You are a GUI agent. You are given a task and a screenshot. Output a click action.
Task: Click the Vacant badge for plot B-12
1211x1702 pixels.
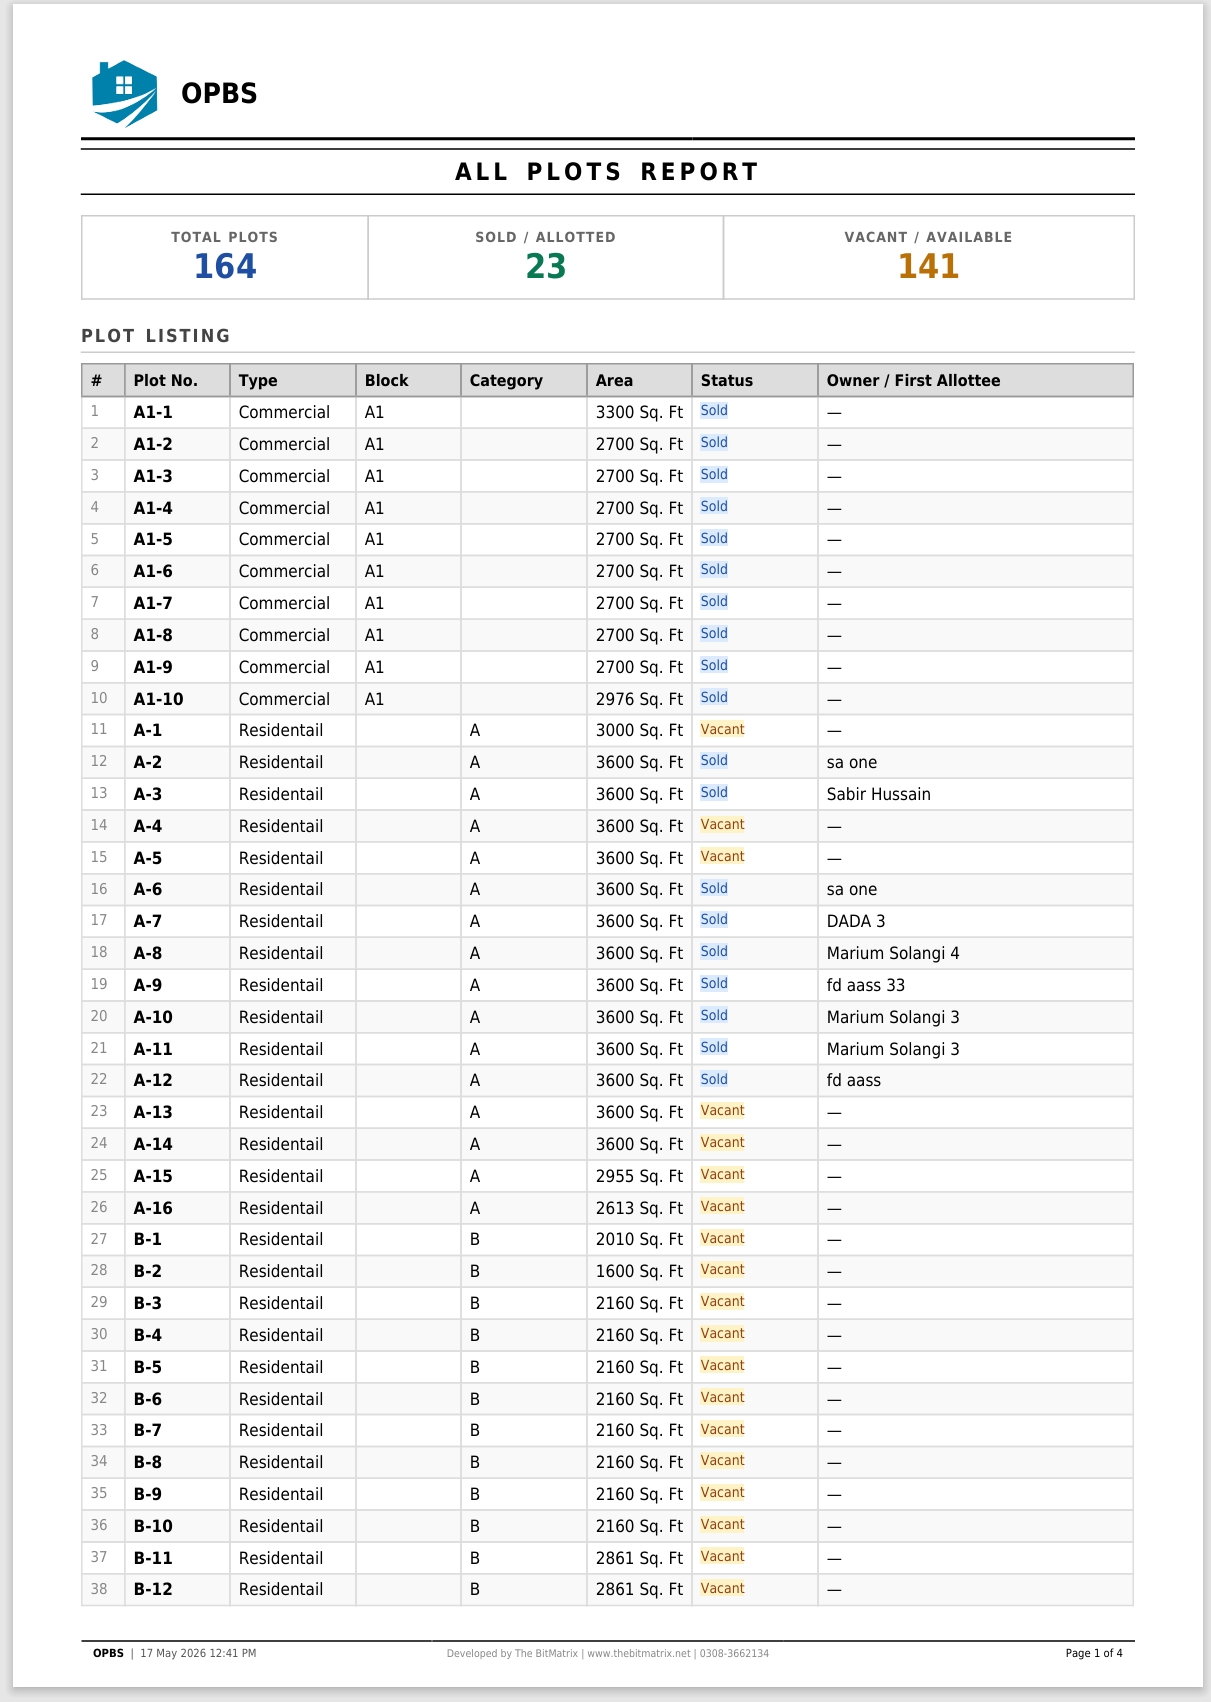722,1589
